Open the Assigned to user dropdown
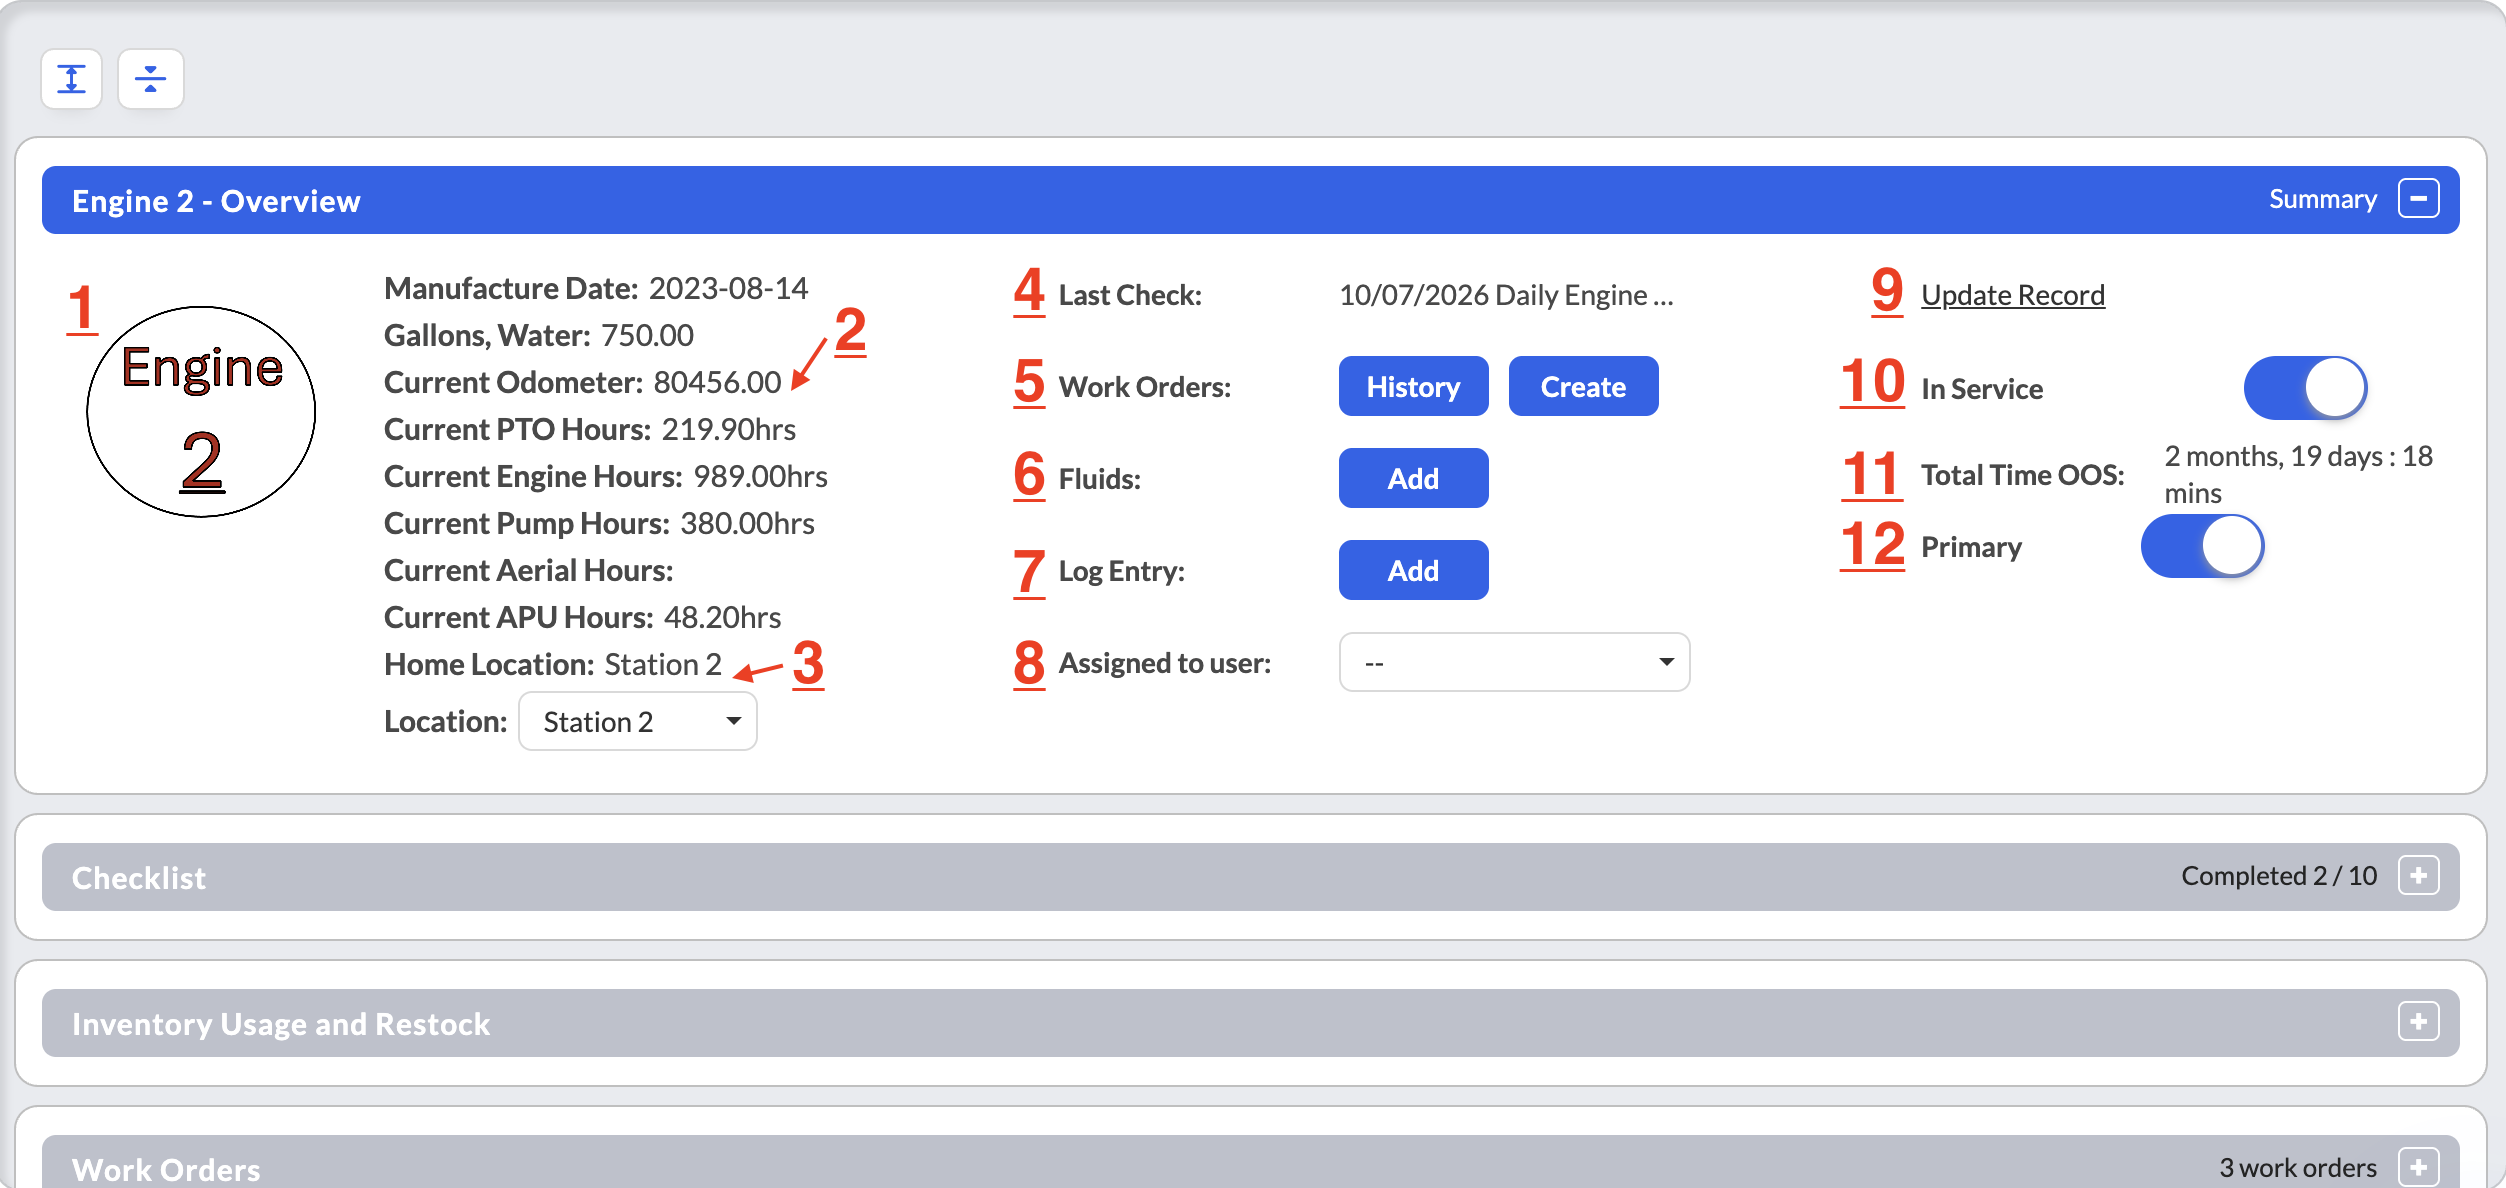This screenshot has width=2506, height=1188. (x=1514, y=662)
